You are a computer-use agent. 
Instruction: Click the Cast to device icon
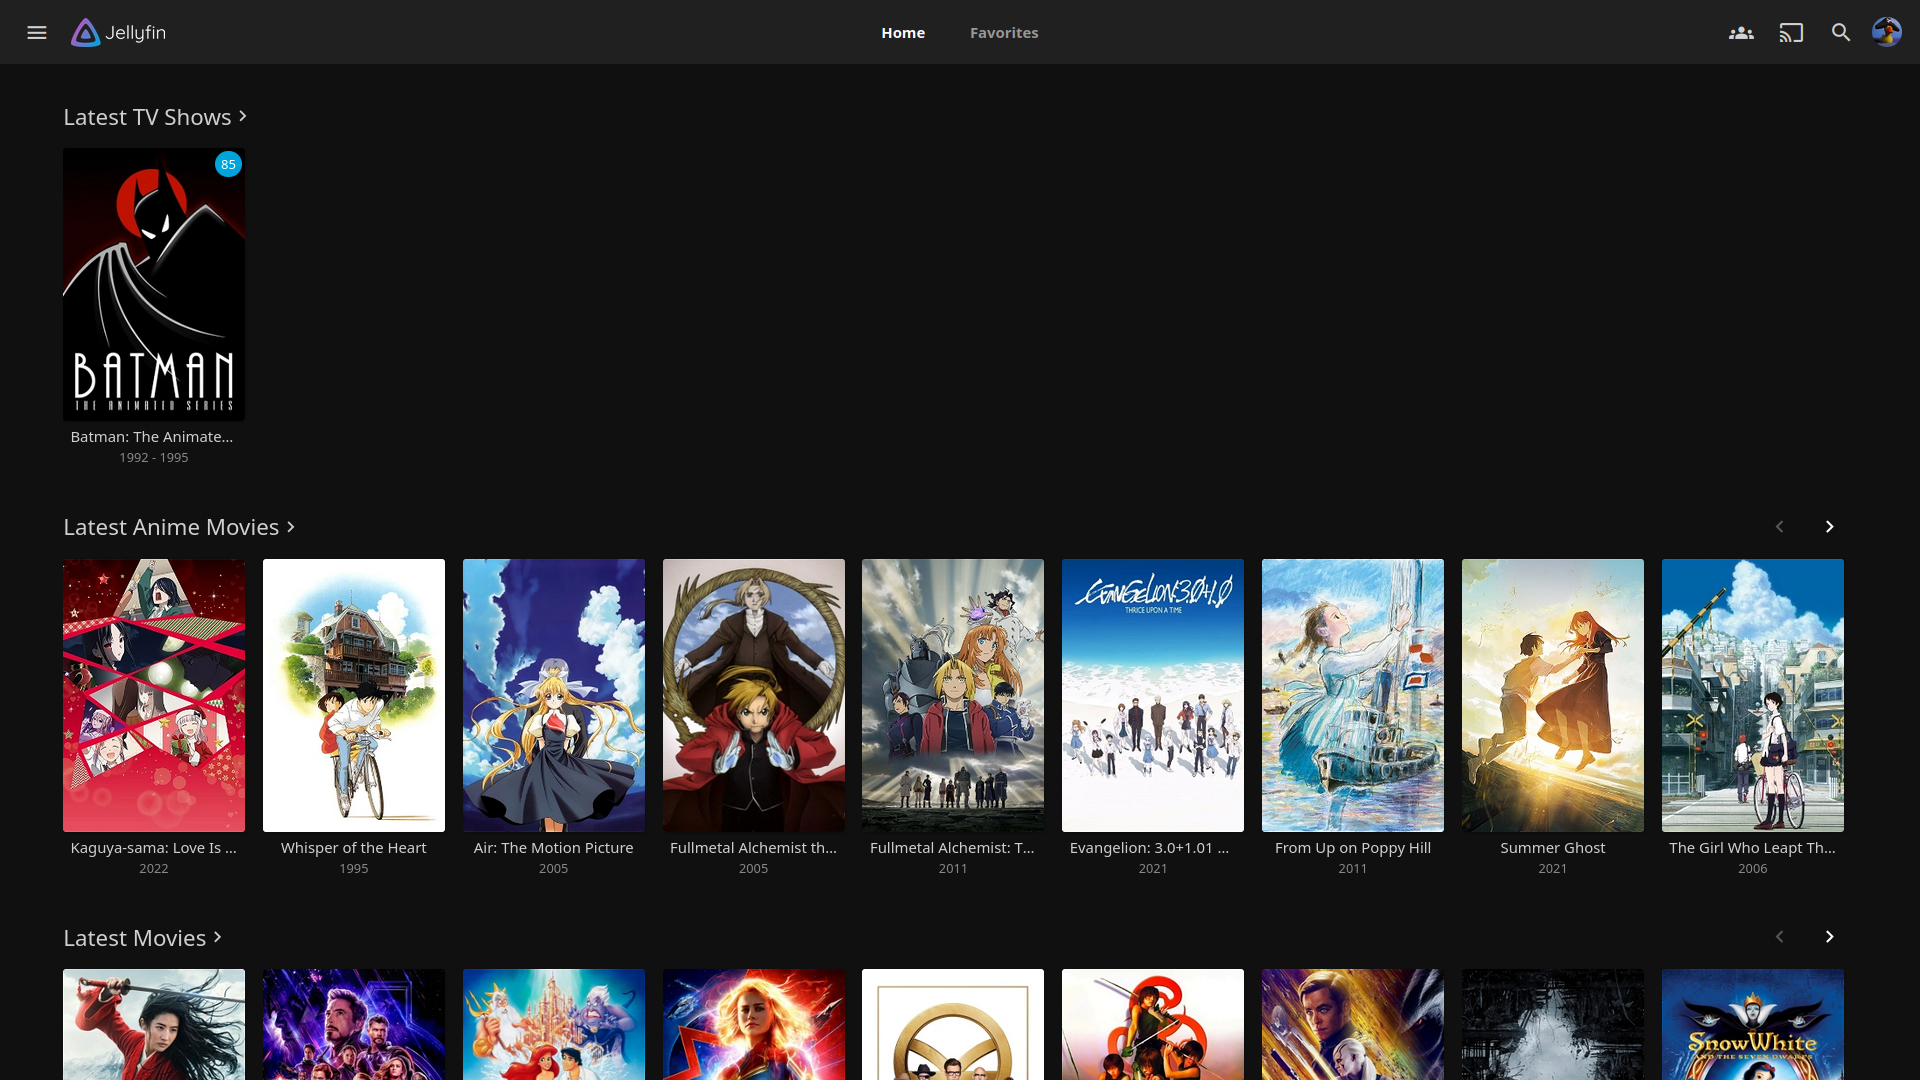1791,33
